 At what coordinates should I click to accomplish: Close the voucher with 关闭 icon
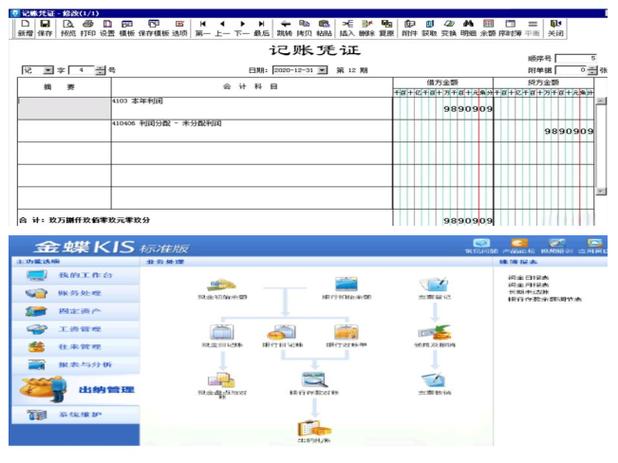[x=556, y=28]
